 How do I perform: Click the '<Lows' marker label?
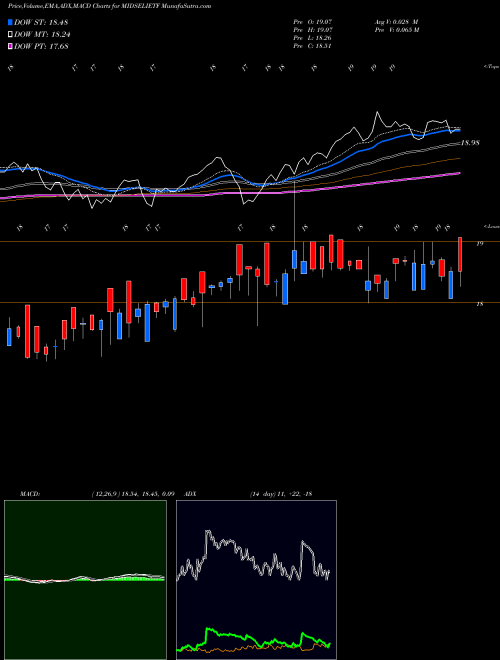pyautogui.click(x=491, y=226)
